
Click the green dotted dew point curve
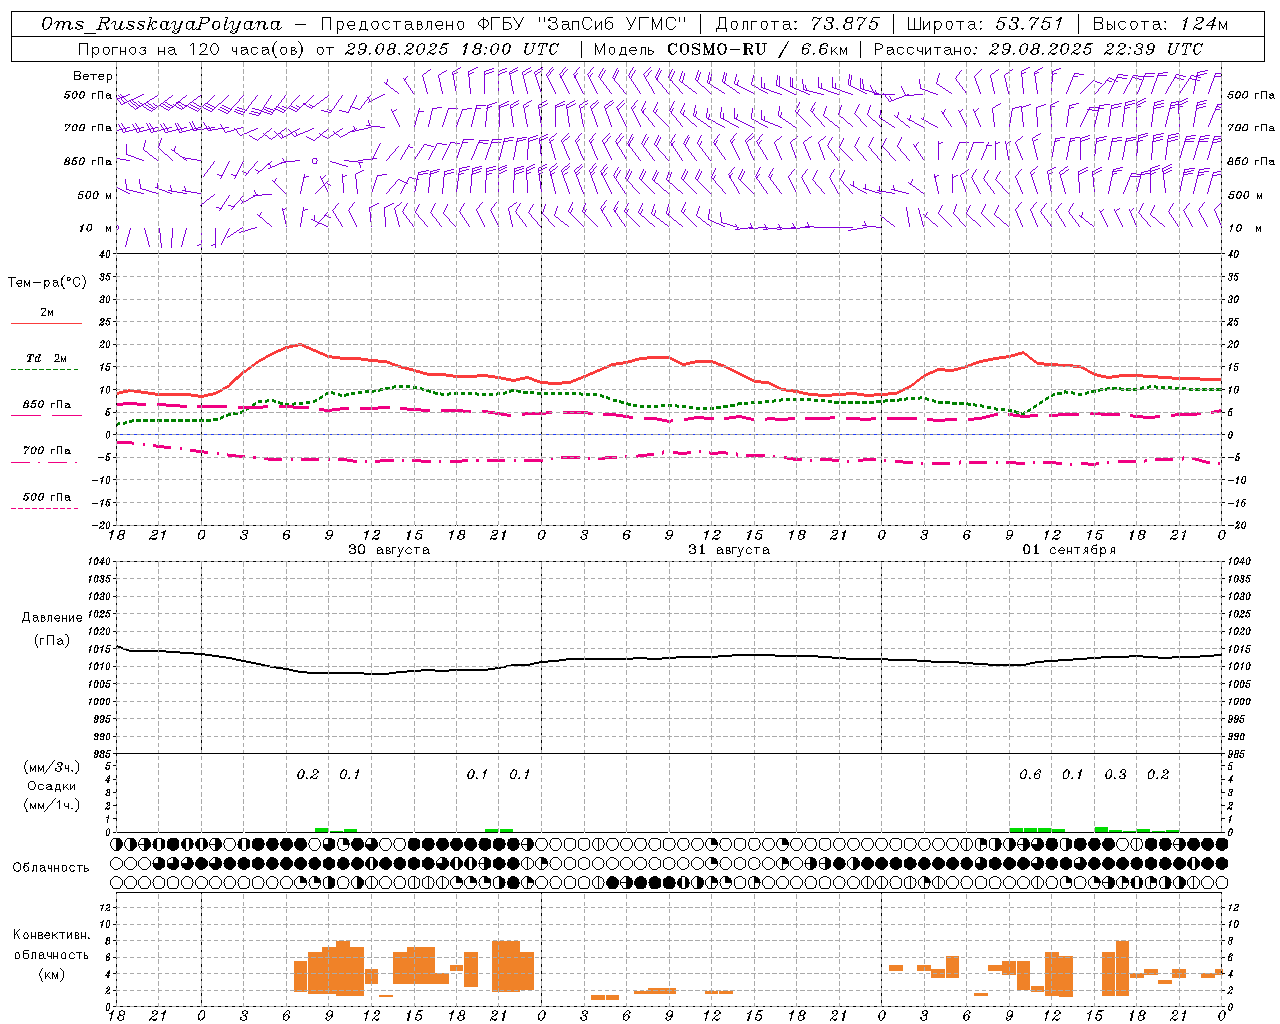[x=670, y=405]
